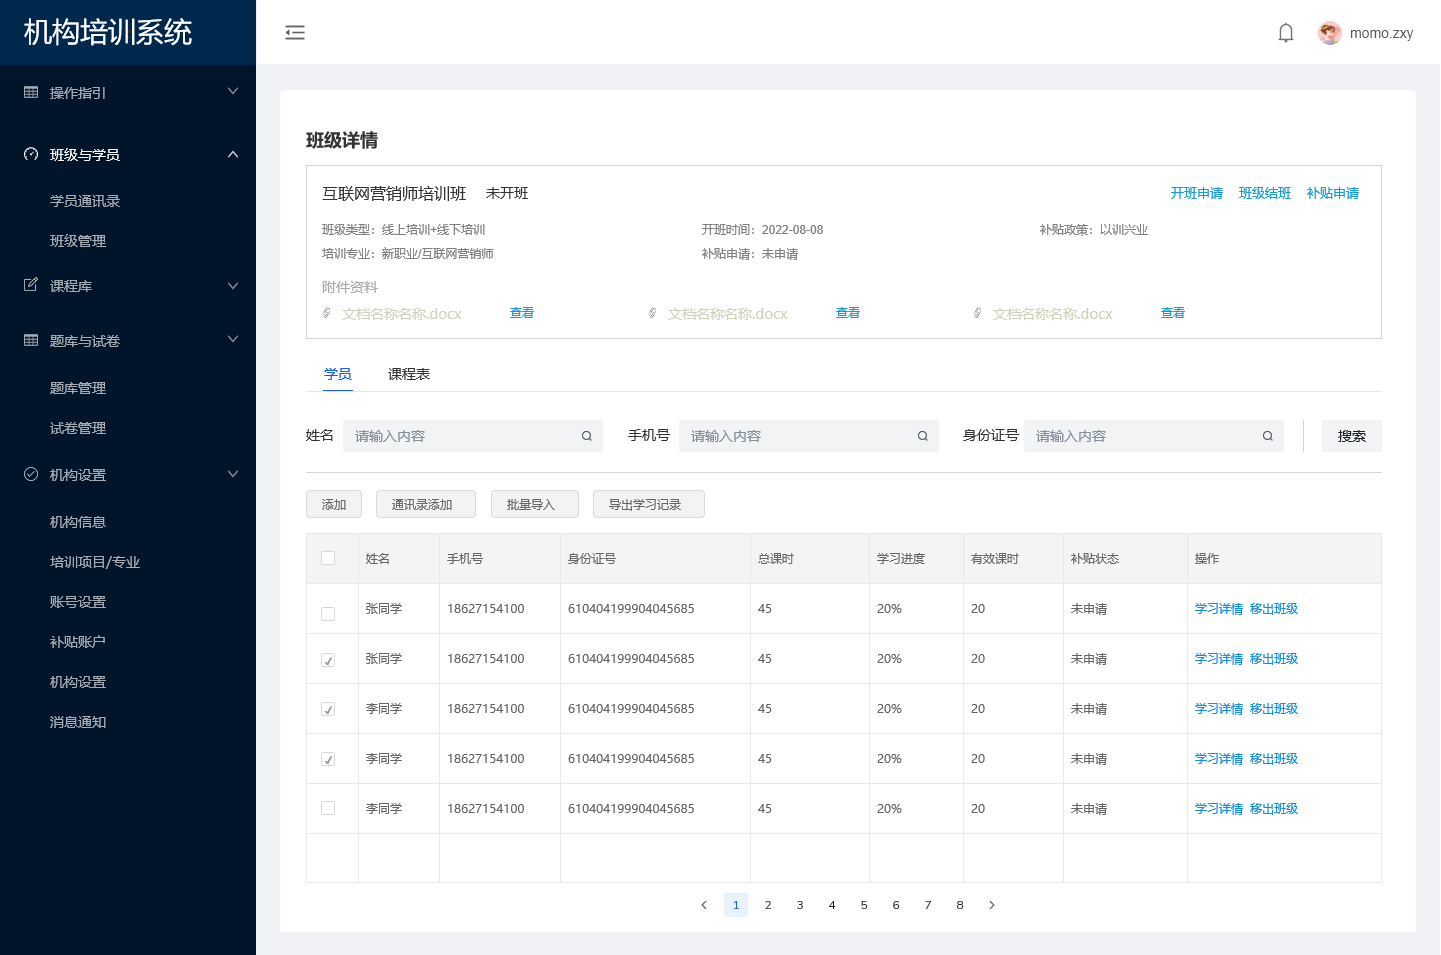Open 培训项目/专业 in sidebar
This screenshot has width=1441, height=955.
click(95, 562)
